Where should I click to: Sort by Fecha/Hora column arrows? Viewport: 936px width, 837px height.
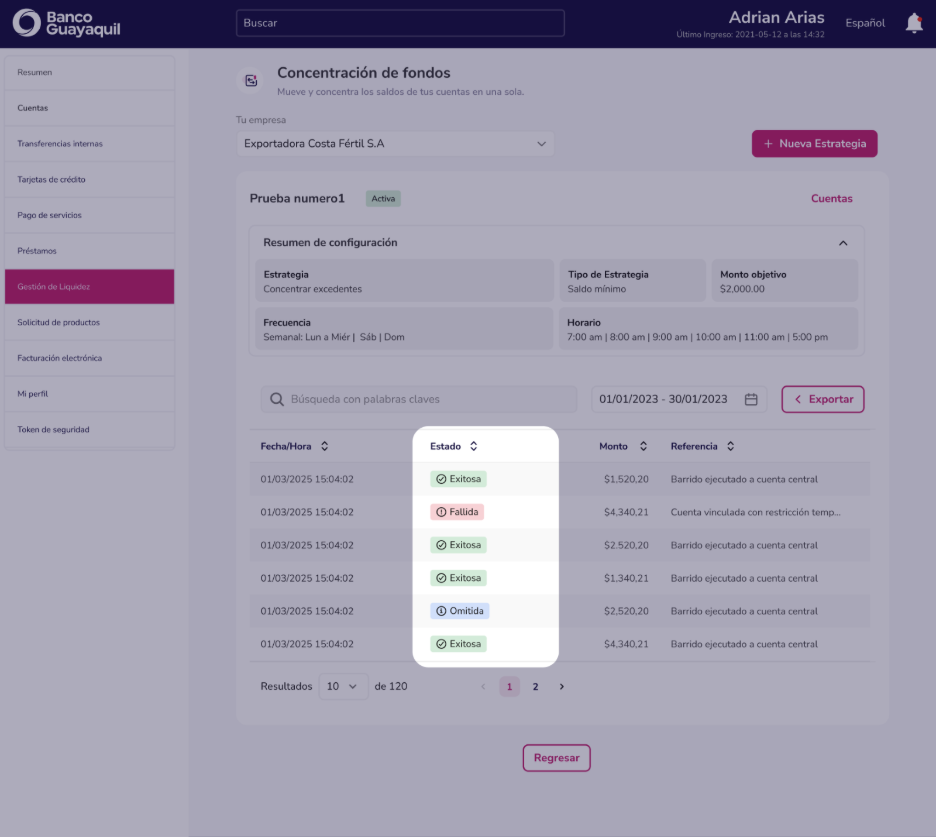324,446
